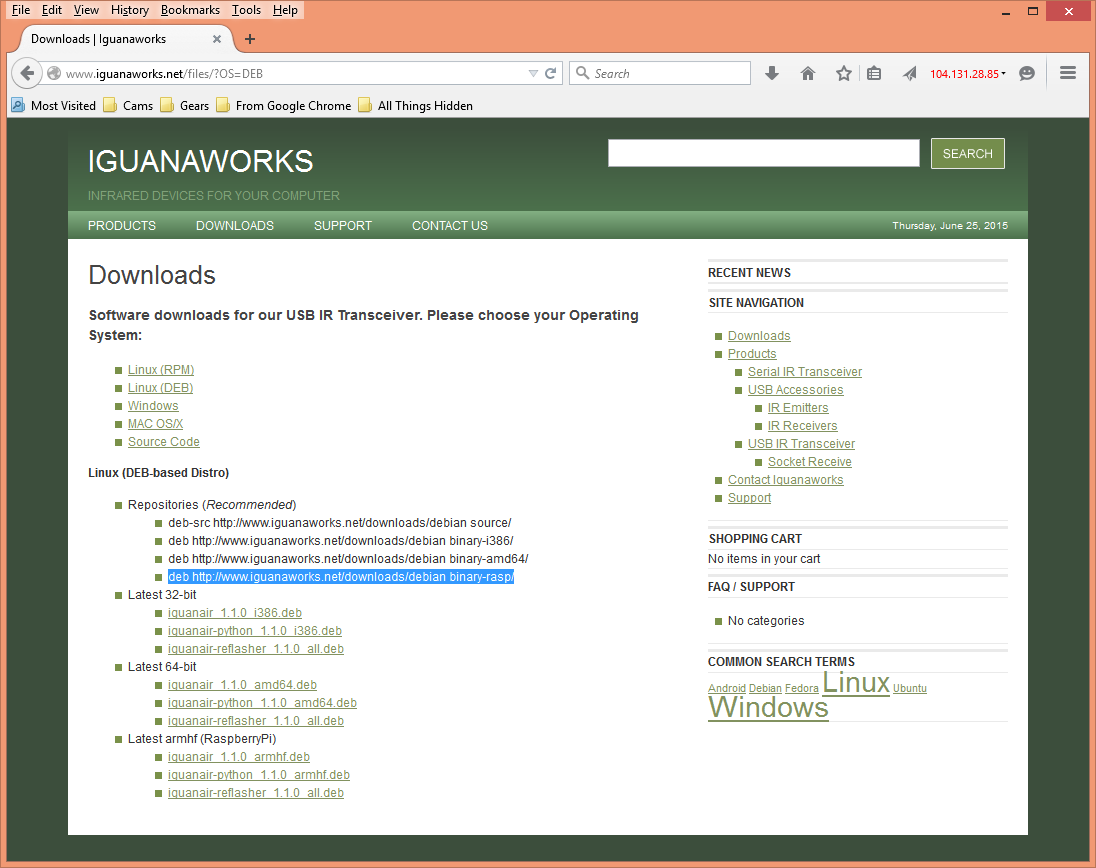
Task: Click the site identity globe icon in address bar
Action: [54, 73]
